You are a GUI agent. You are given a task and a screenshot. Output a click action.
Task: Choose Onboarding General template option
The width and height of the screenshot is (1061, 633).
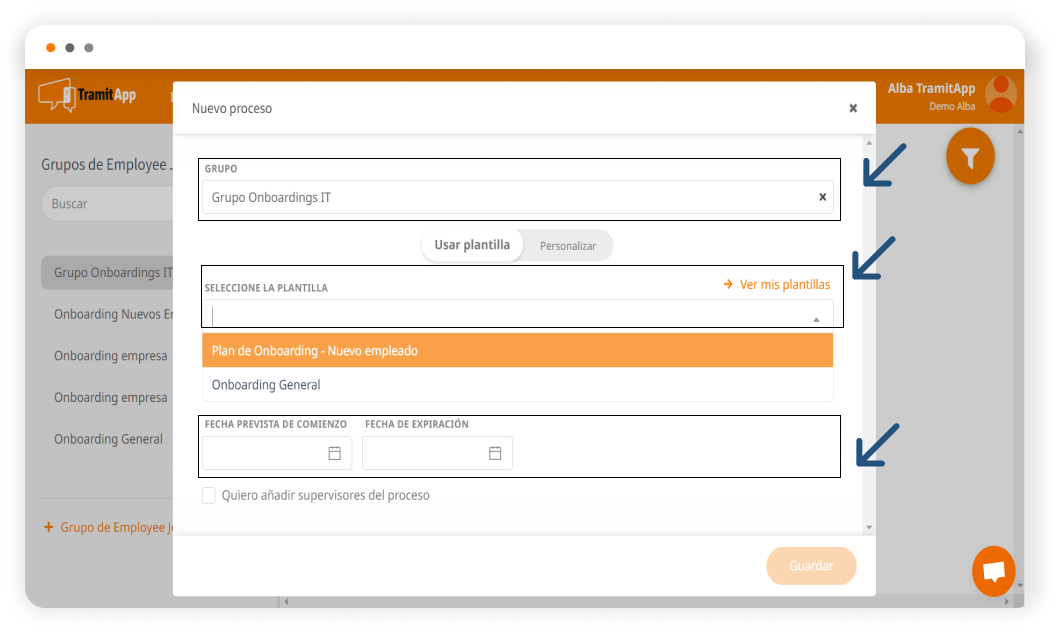click(517, 385)
